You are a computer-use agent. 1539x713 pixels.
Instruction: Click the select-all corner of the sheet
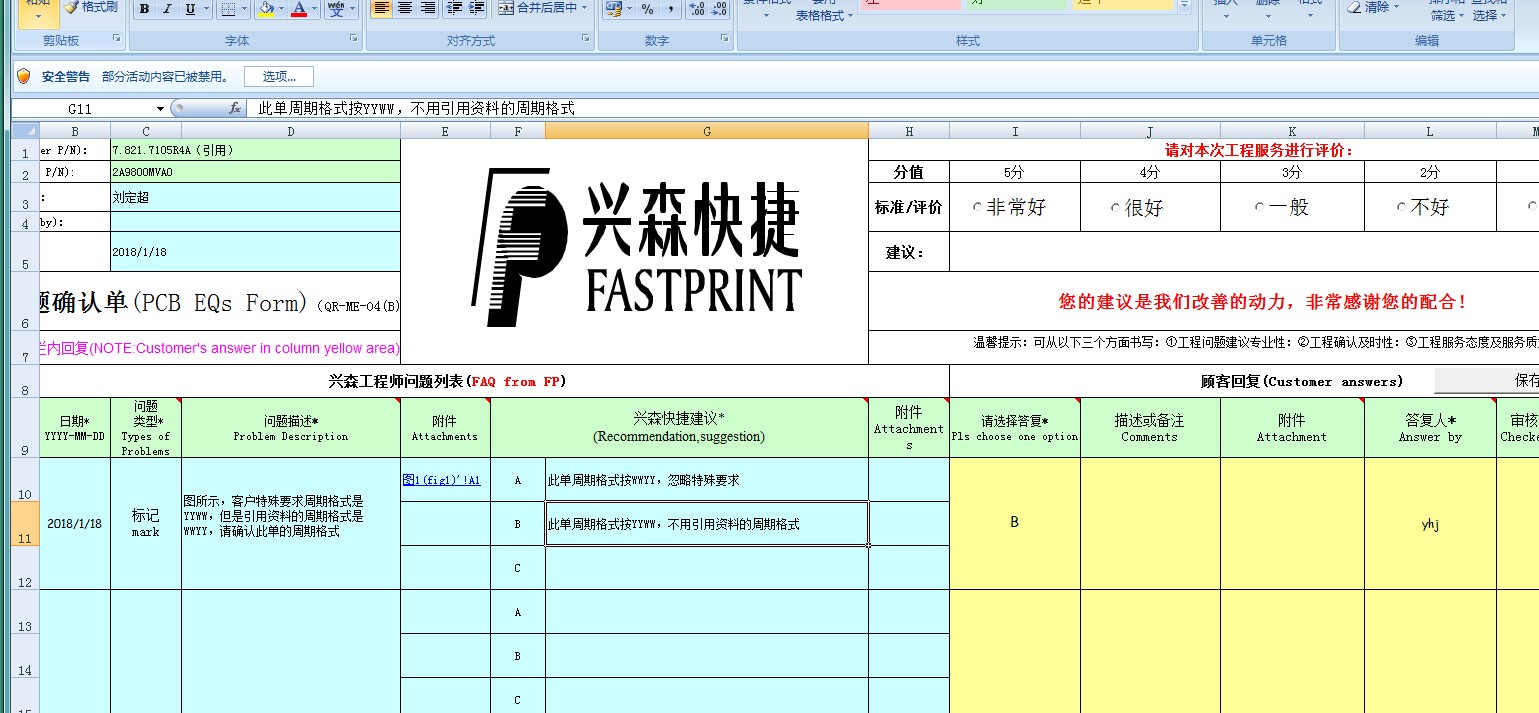coord(26,131)
